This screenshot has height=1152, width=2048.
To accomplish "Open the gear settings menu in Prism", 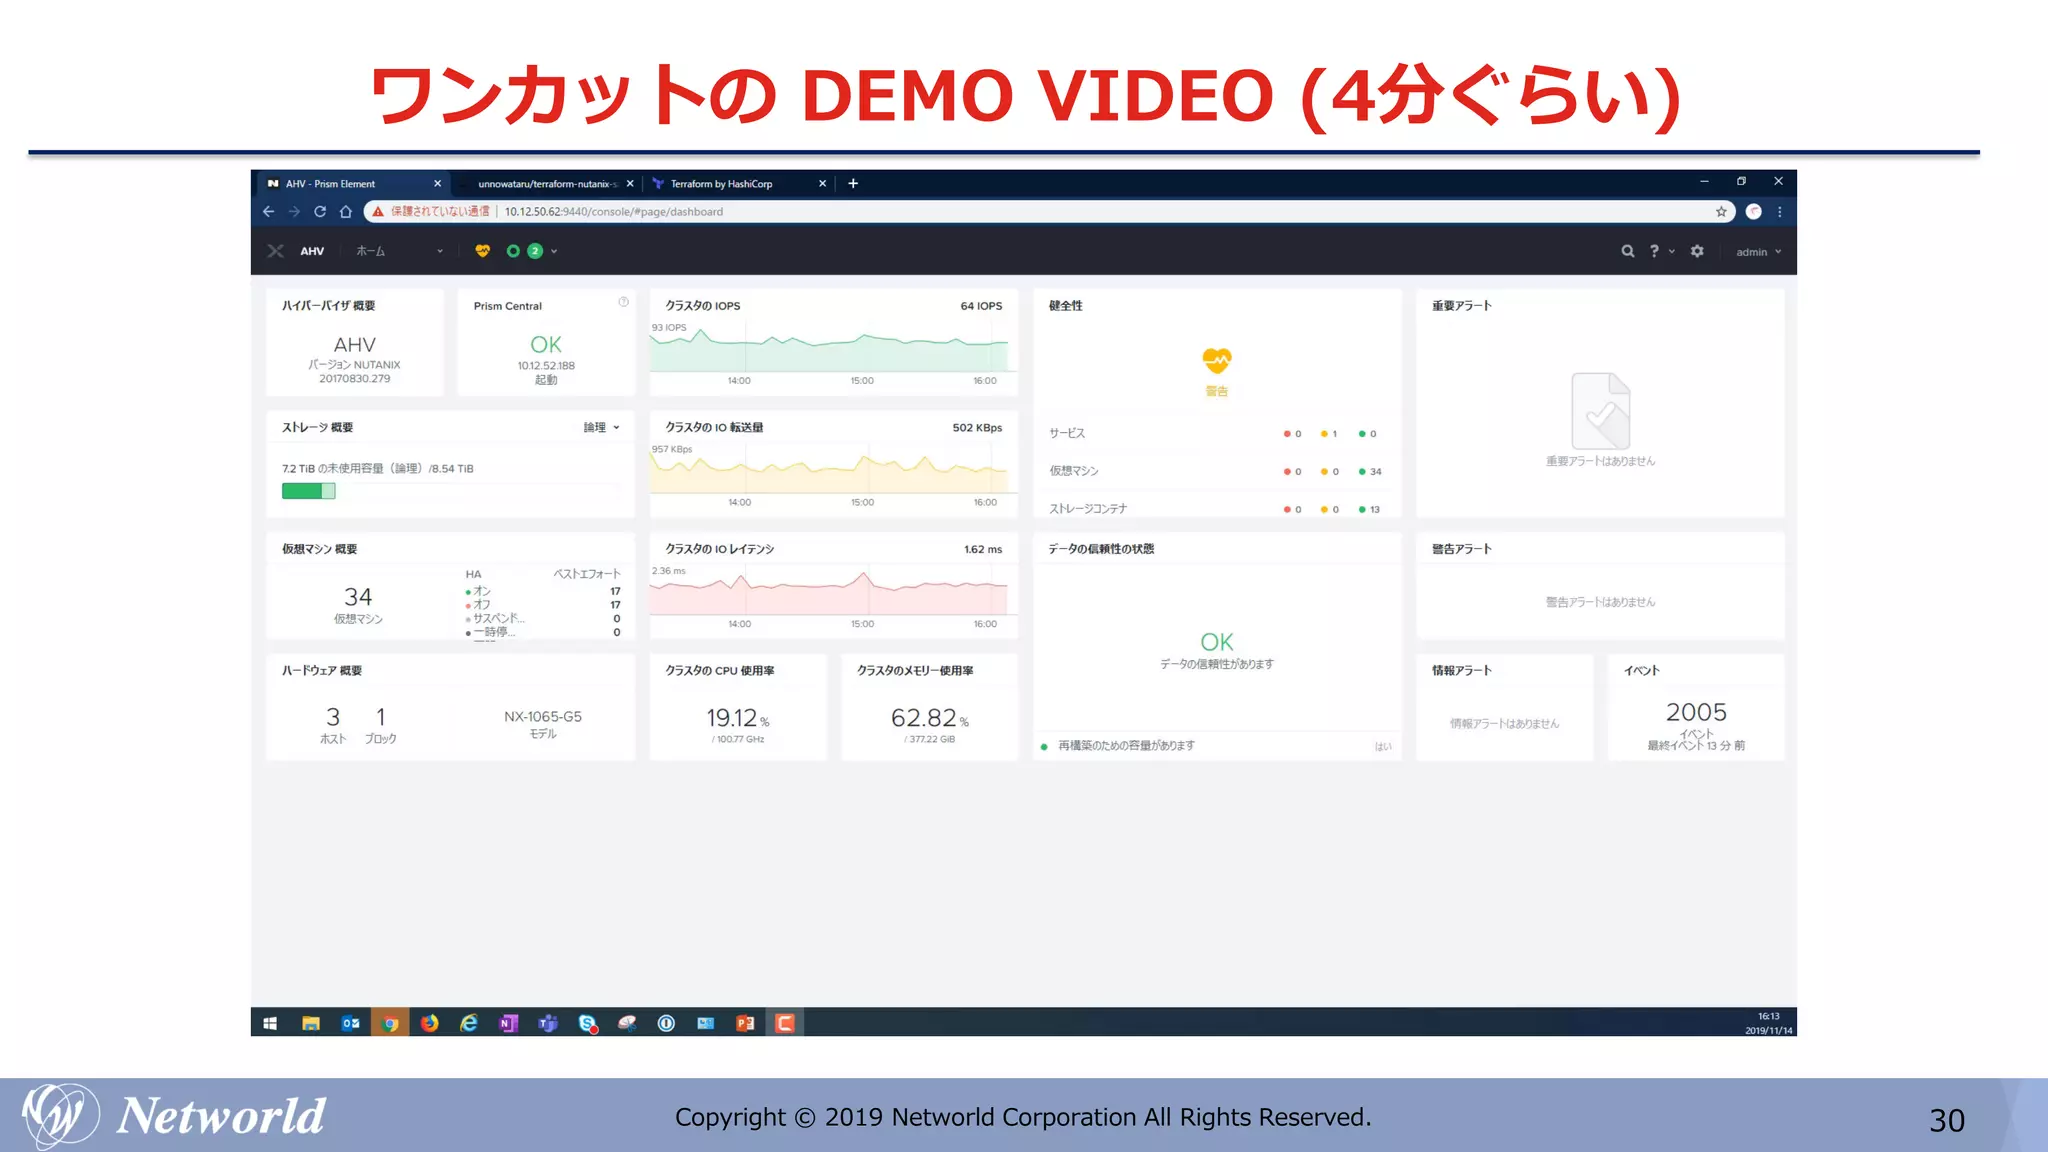I will pyautogui.click(x=1697, y=251).
